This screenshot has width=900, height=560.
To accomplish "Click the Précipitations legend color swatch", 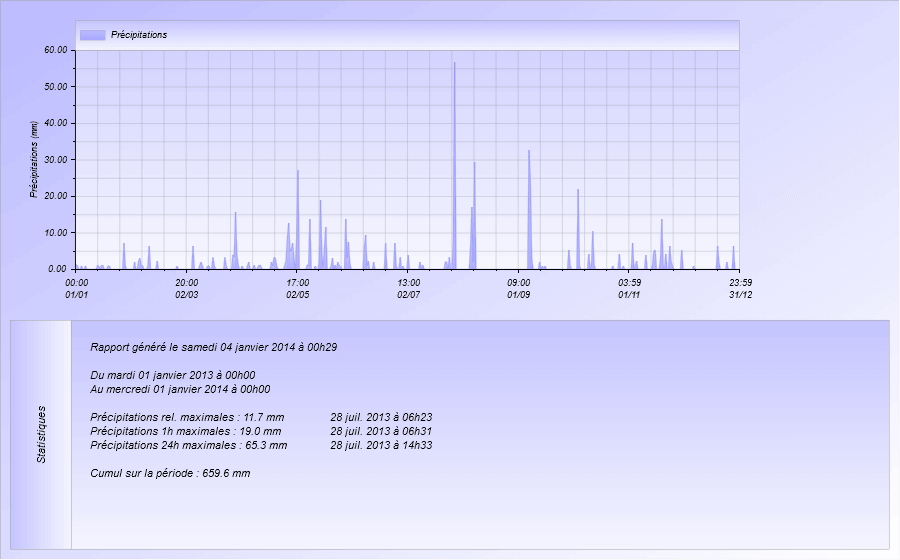I will pyautogui.click(x=92, y=35).
